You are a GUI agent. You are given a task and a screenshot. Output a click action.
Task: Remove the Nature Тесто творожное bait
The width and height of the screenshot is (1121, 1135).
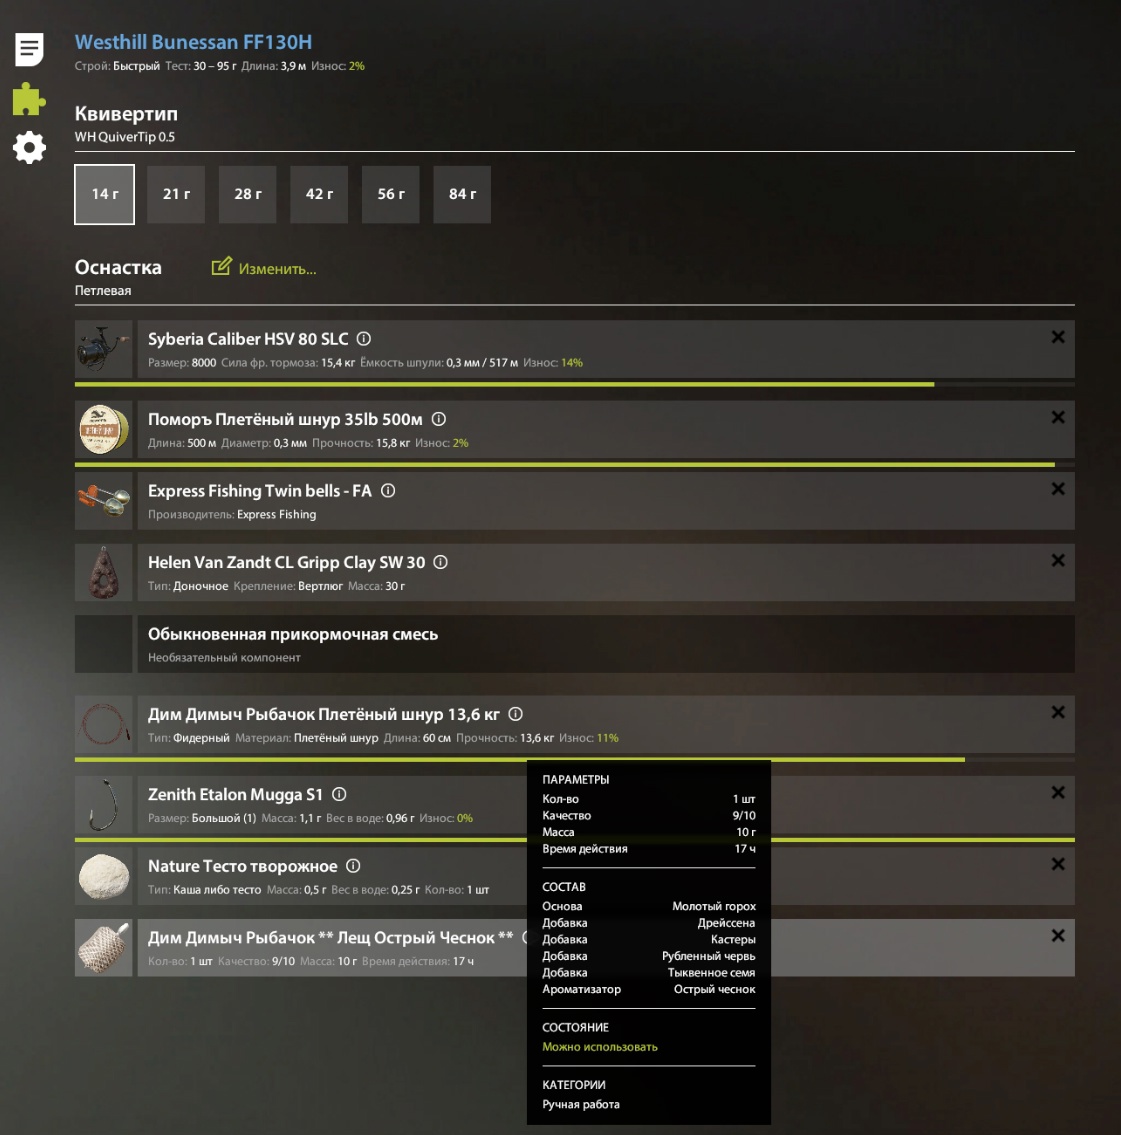pyautogui.click(x=1058, y=865)
